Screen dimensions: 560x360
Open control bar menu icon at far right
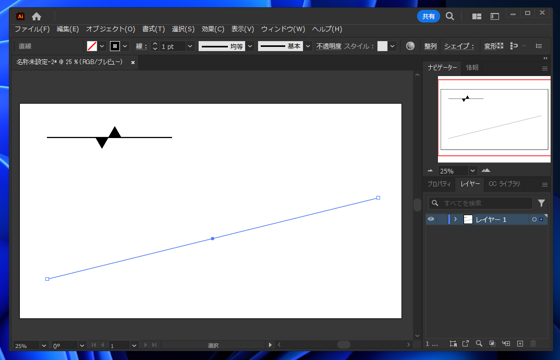point(539,46)
